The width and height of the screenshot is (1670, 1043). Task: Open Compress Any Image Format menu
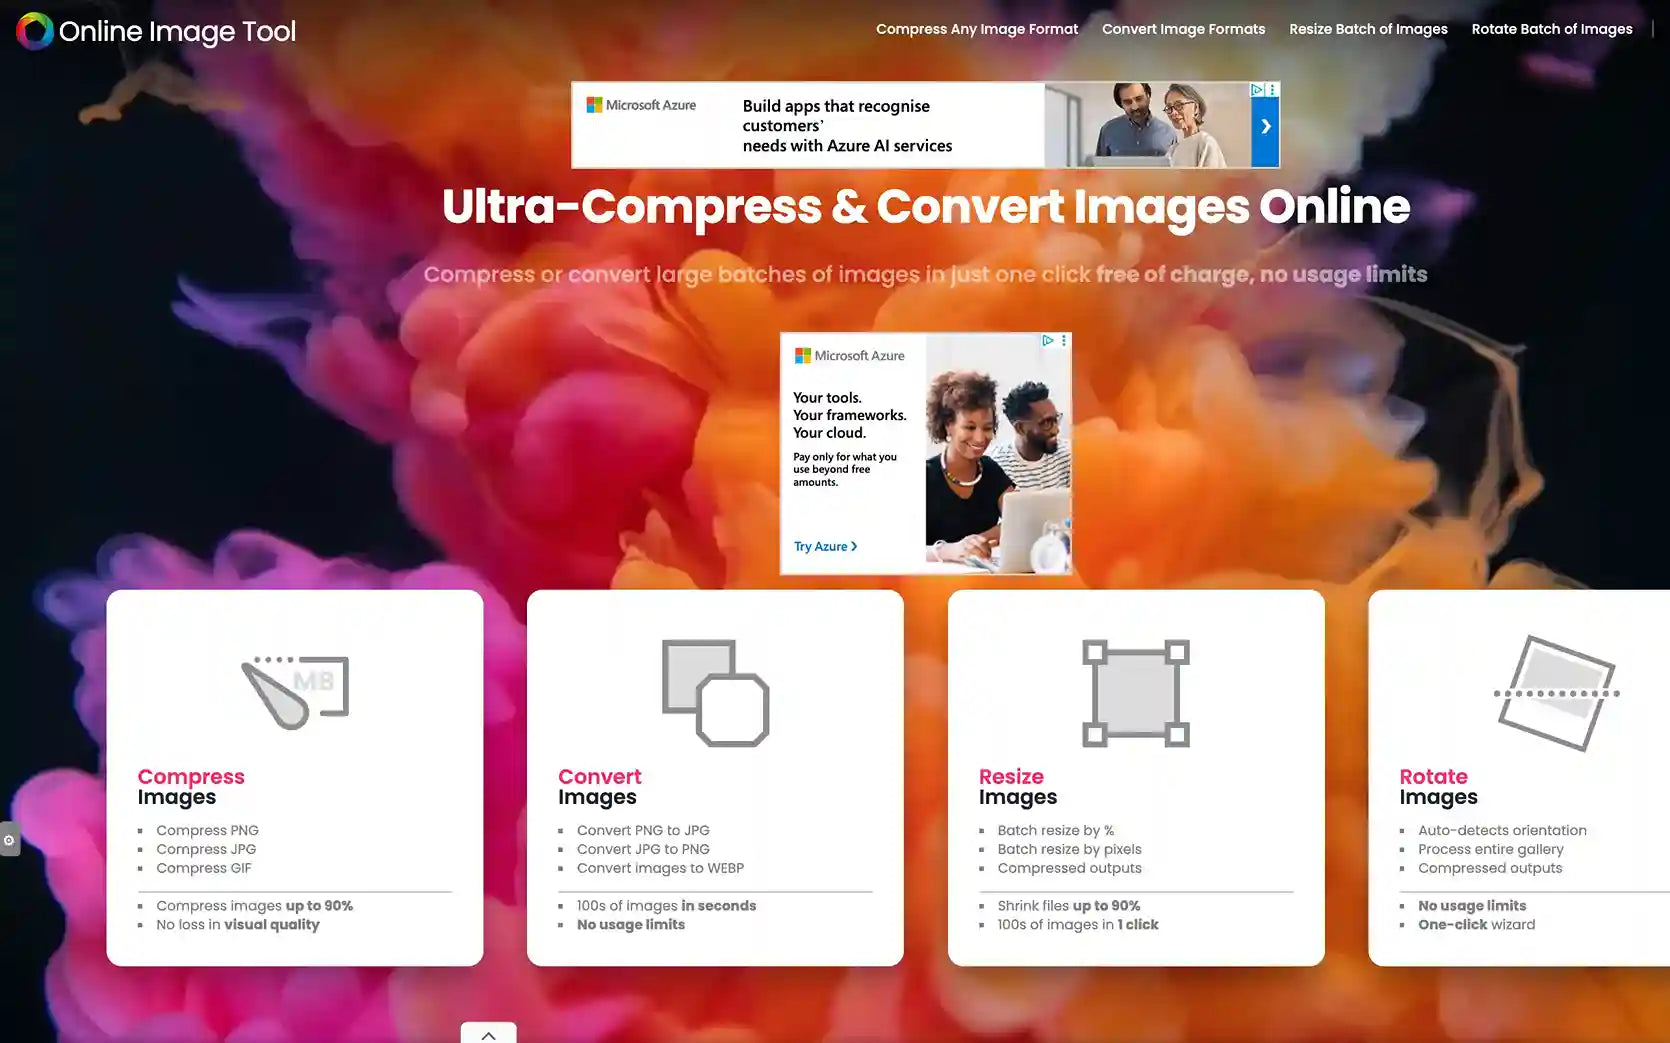(977, 29)
